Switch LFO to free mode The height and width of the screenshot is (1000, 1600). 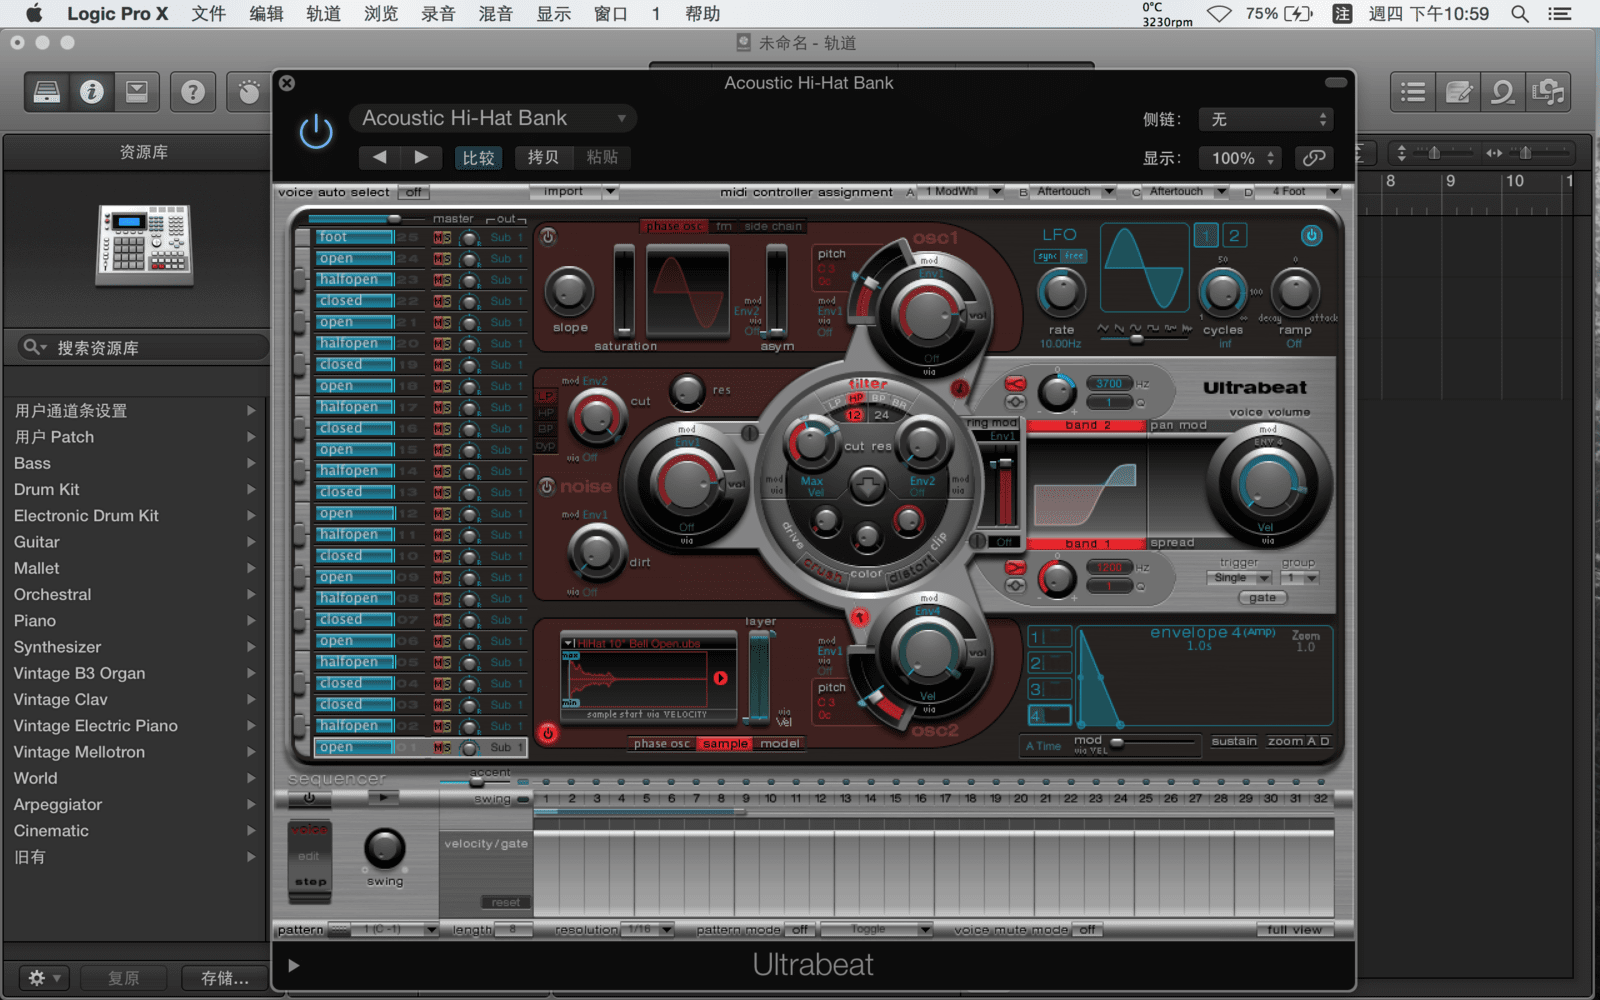coord(1074,256)
